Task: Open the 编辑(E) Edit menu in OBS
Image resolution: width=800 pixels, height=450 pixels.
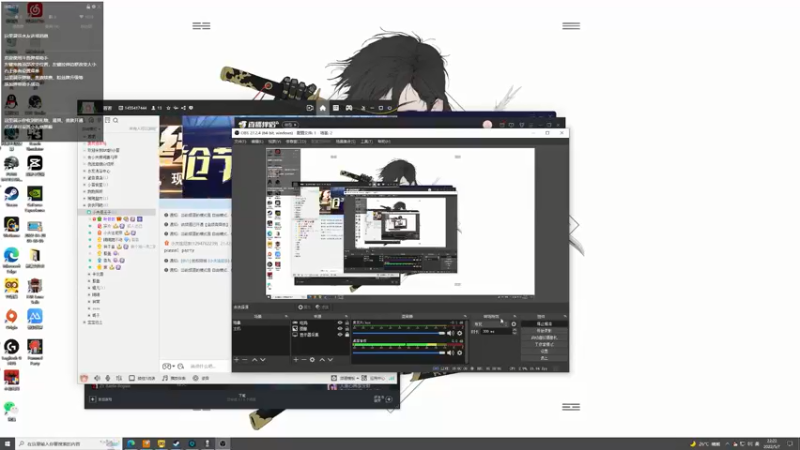Action: [257, 142]
